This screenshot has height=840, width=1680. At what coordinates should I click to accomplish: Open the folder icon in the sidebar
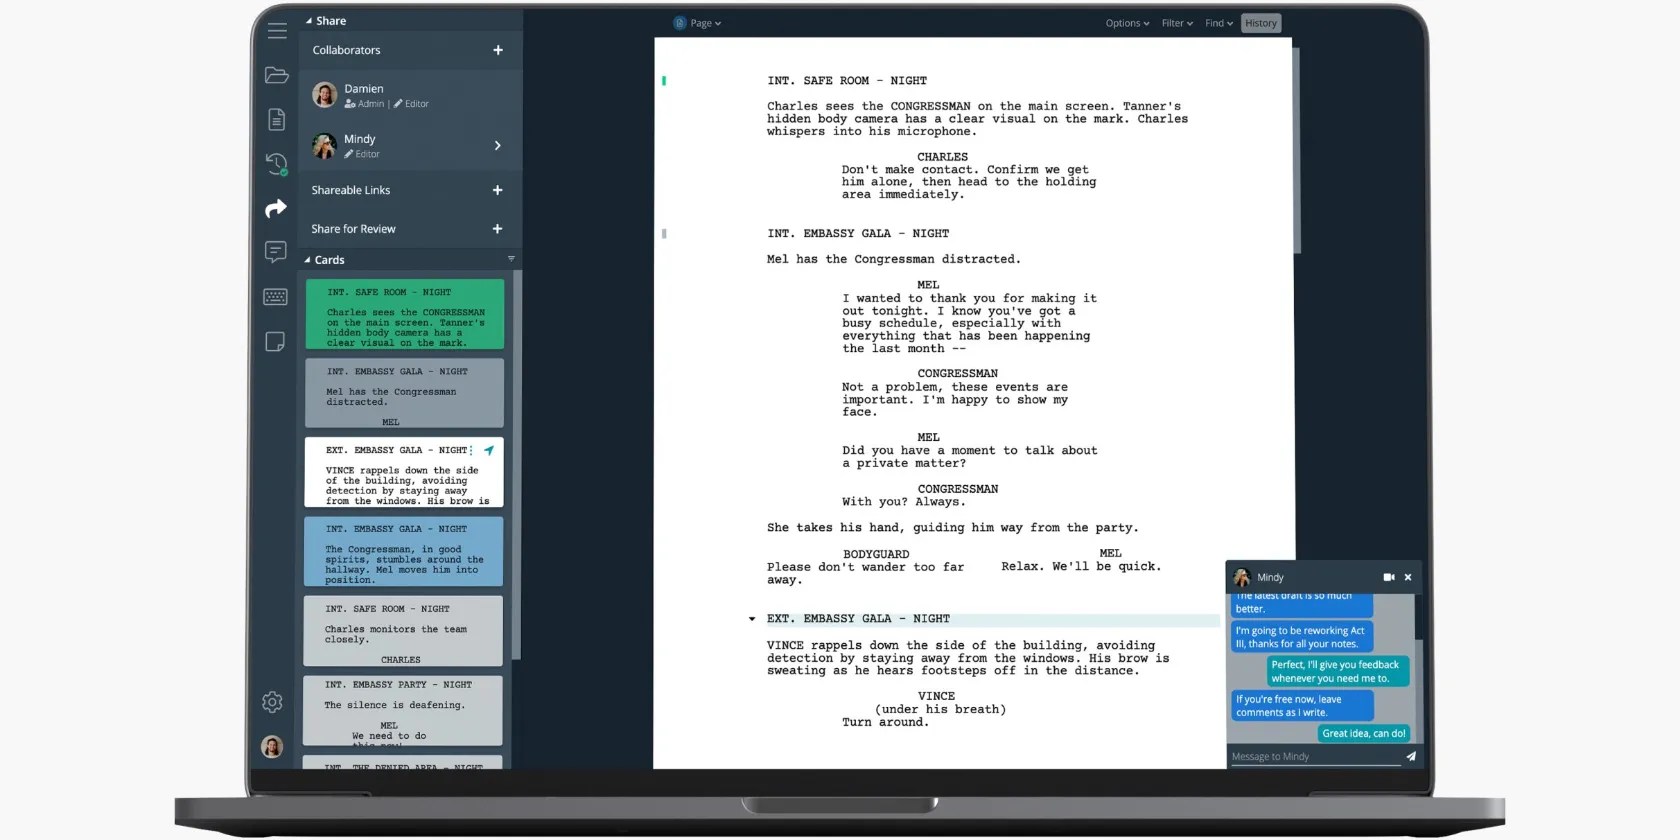277,75
